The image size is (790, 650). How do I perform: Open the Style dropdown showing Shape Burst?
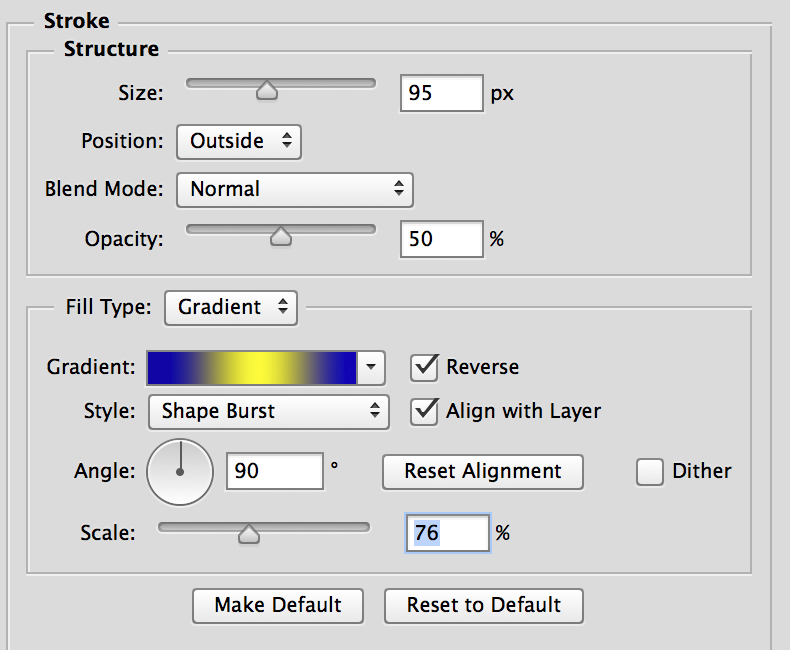pyautogui.click(x=269, y=412)
